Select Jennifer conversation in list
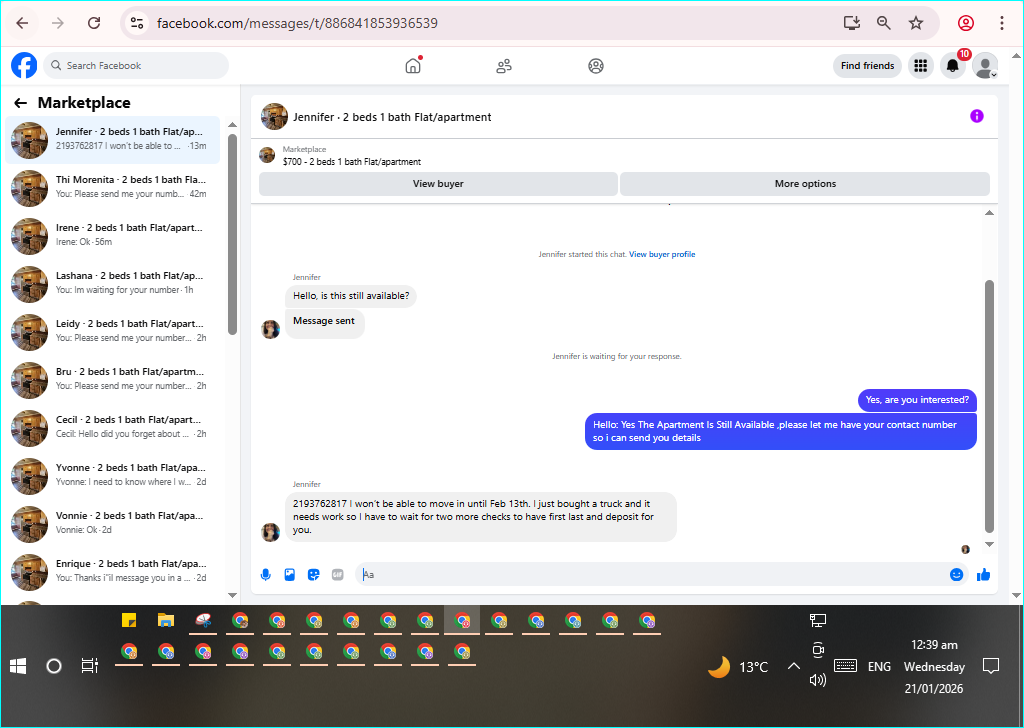 coord(112,140)
